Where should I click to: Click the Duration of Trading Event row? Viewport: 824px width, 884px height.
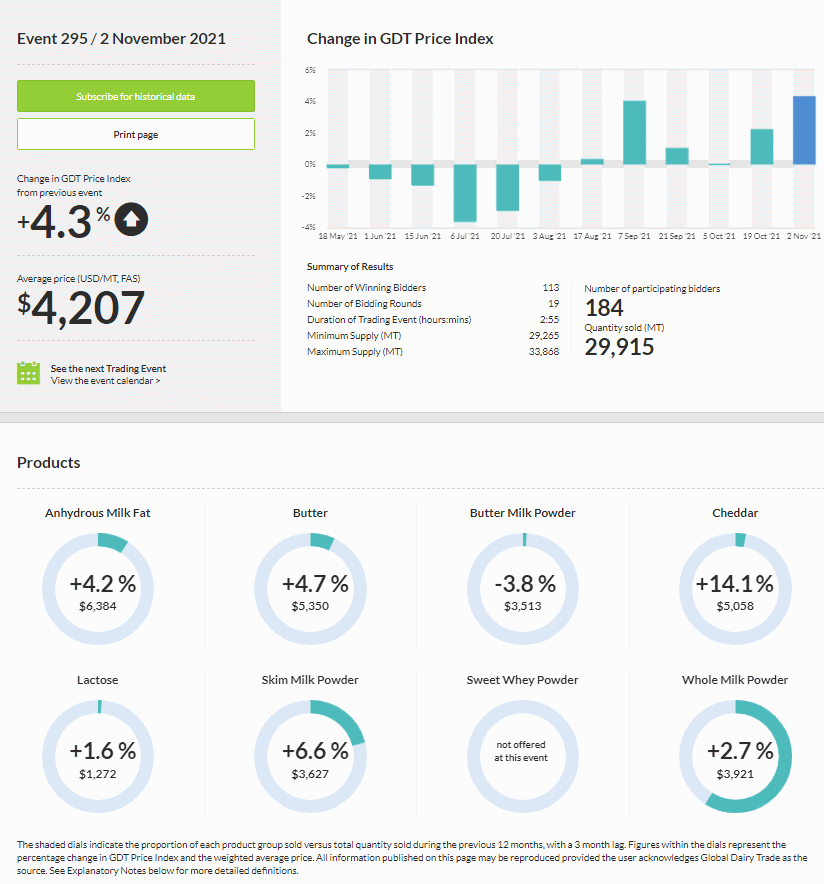click(433, 320)
